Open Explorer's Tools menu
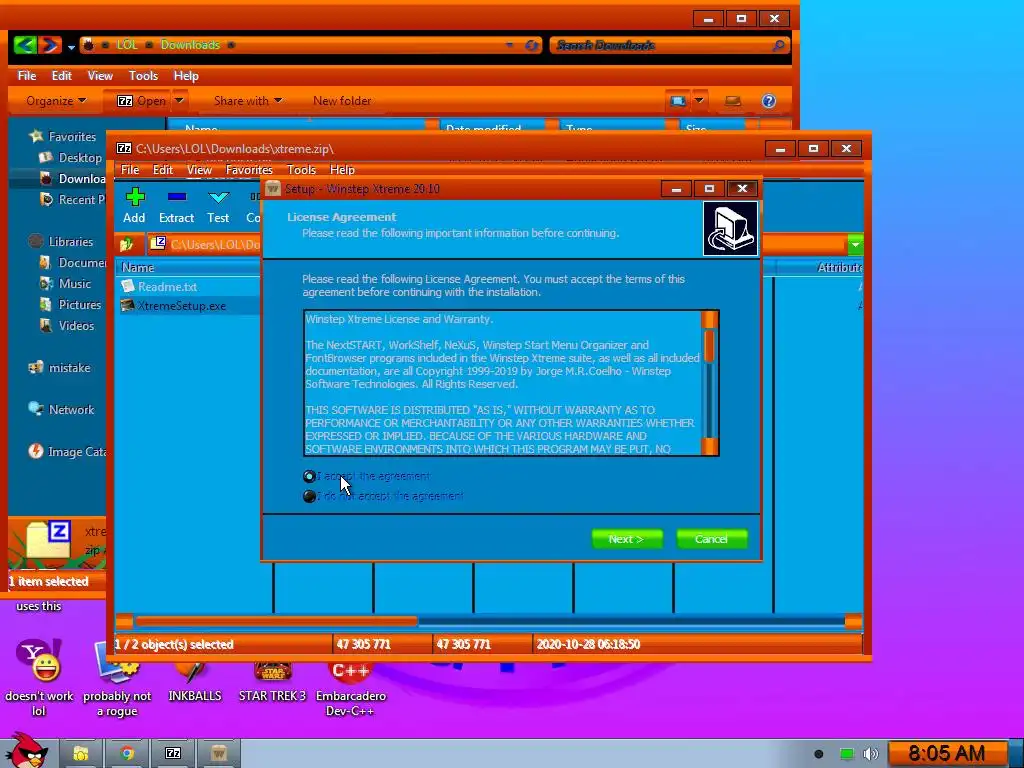Viewport: 1024px width, 768px height. [143, 76]
